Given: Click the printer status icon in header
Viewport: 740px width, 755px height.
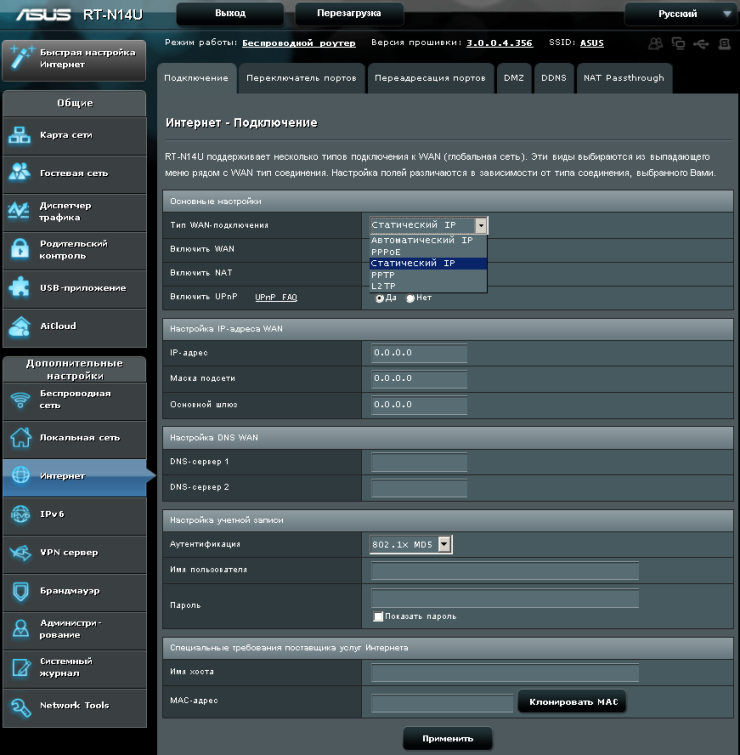Looking at the screenshot, I should pos(725,44).
